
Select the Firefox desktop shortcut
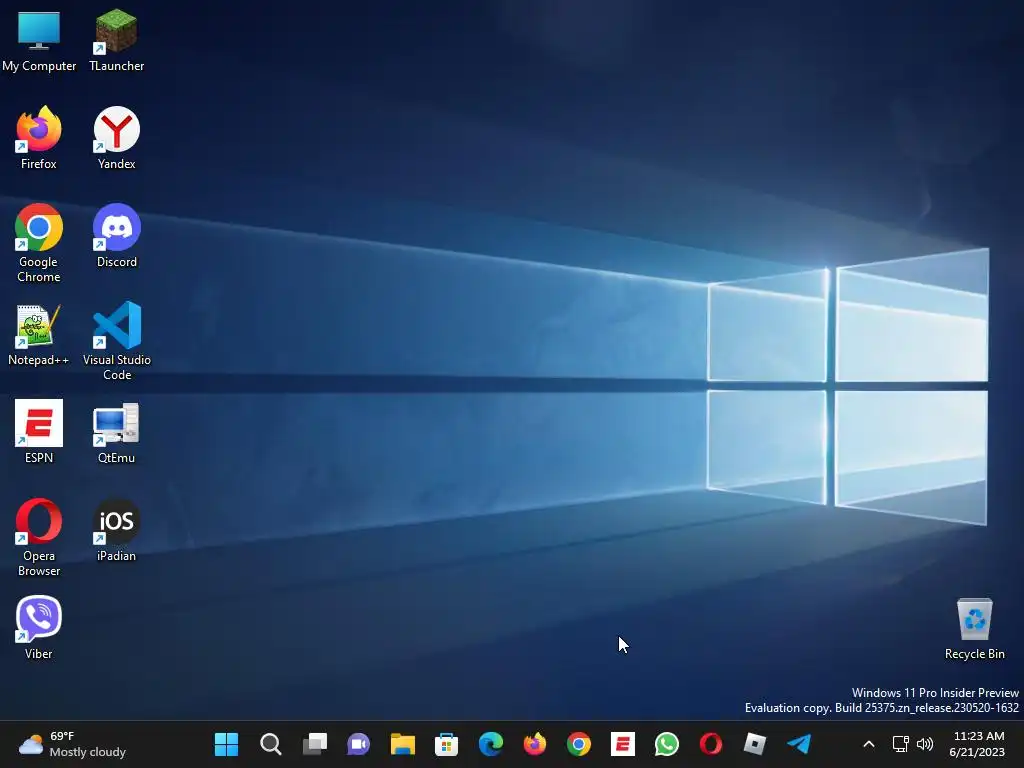pos(39,138)
